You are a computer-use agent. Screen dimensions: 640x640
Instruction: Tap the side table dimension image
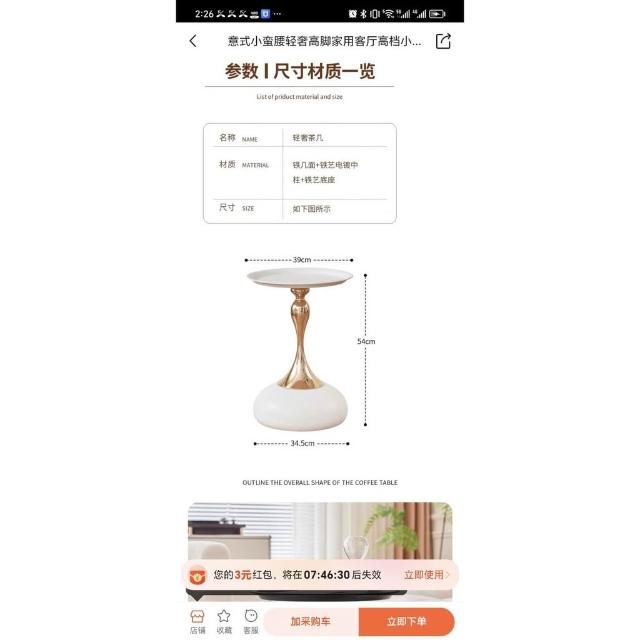tap(309, 351)
